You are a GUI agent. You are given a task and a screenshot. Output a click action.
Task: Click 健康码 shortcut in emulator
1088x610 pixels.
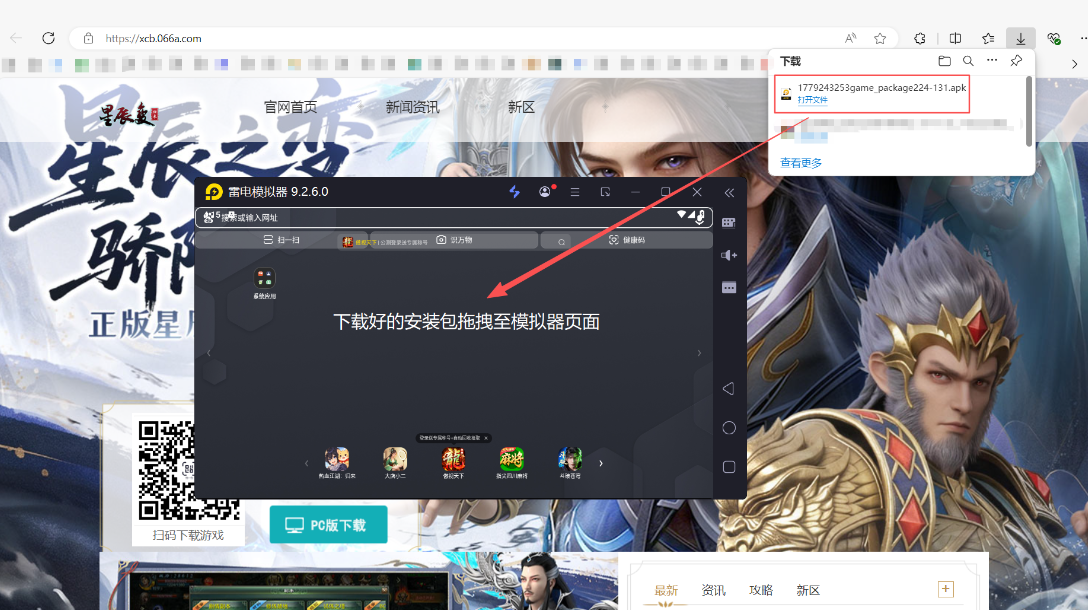point(627,240)
